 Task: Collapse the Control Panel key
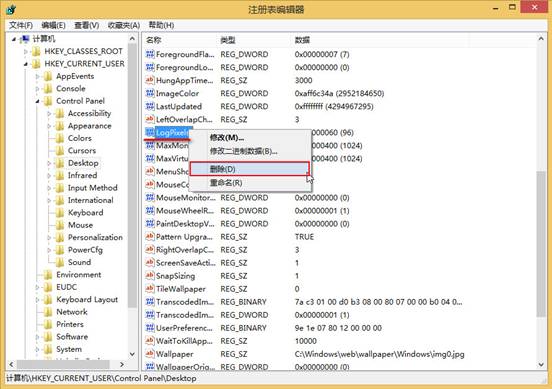(37, 101)
